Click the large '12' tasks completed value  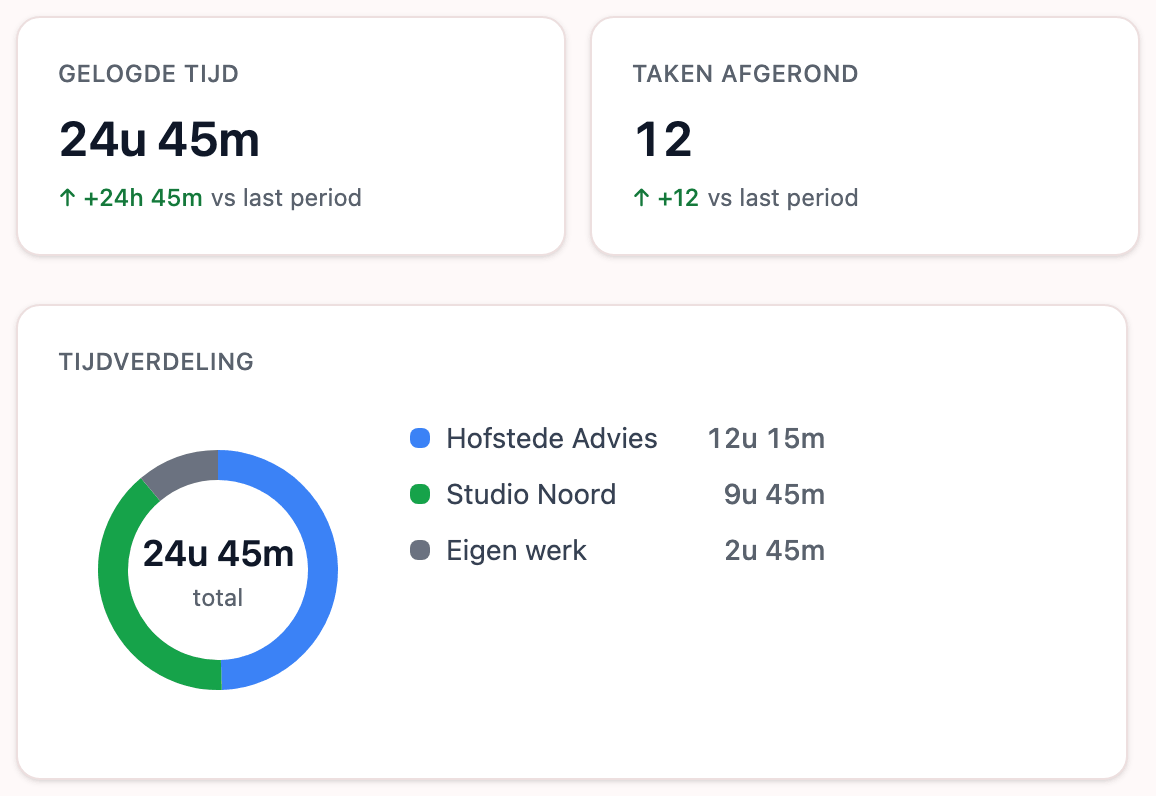click(x=664, y=139)
